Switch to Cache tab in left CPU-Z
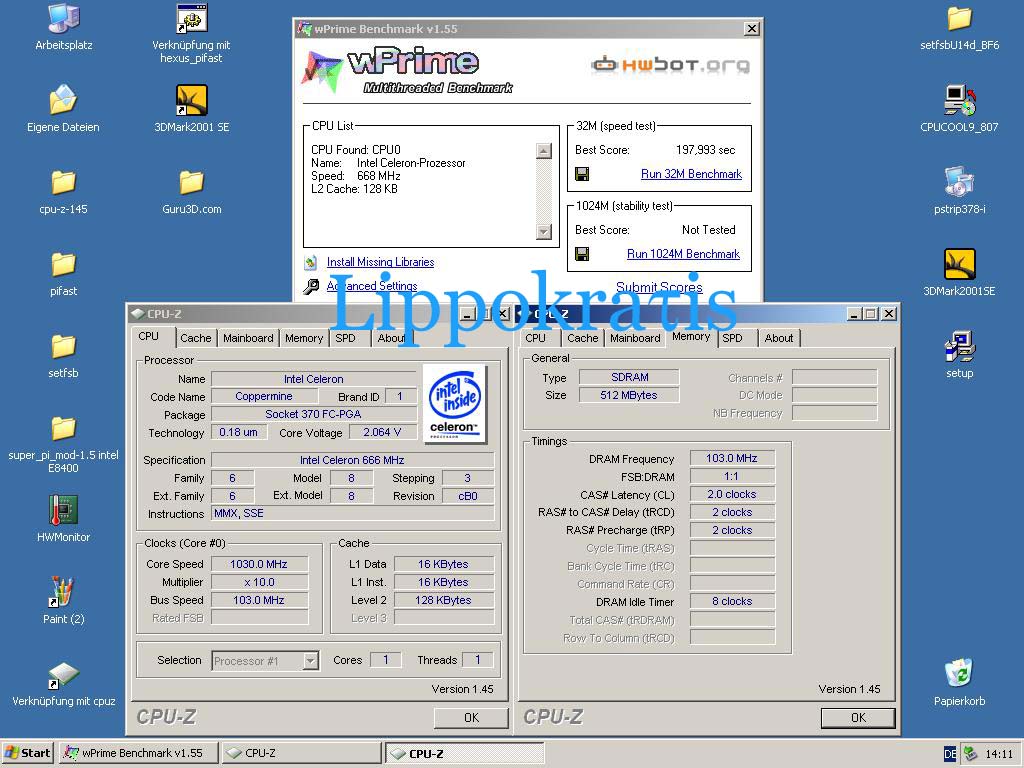 point(196,338)
